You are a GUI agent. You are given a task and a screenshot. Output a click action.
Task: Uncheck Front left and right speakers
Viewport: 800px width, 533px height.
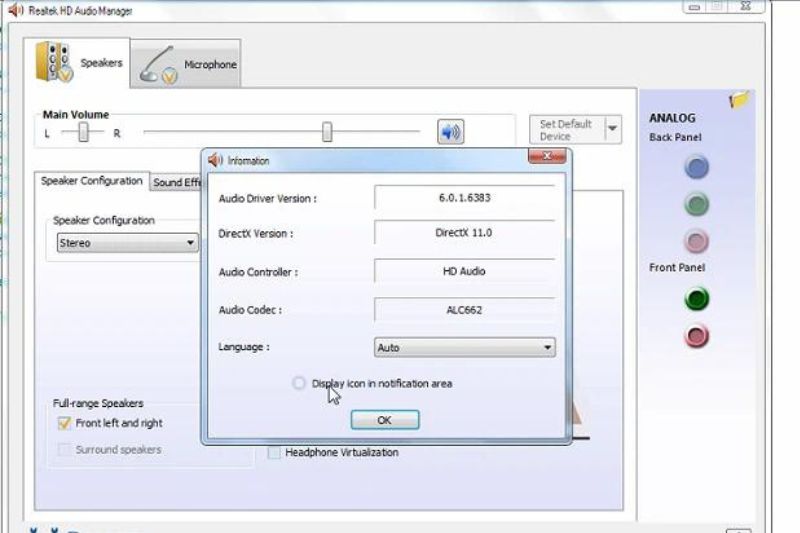coord(64,423)
